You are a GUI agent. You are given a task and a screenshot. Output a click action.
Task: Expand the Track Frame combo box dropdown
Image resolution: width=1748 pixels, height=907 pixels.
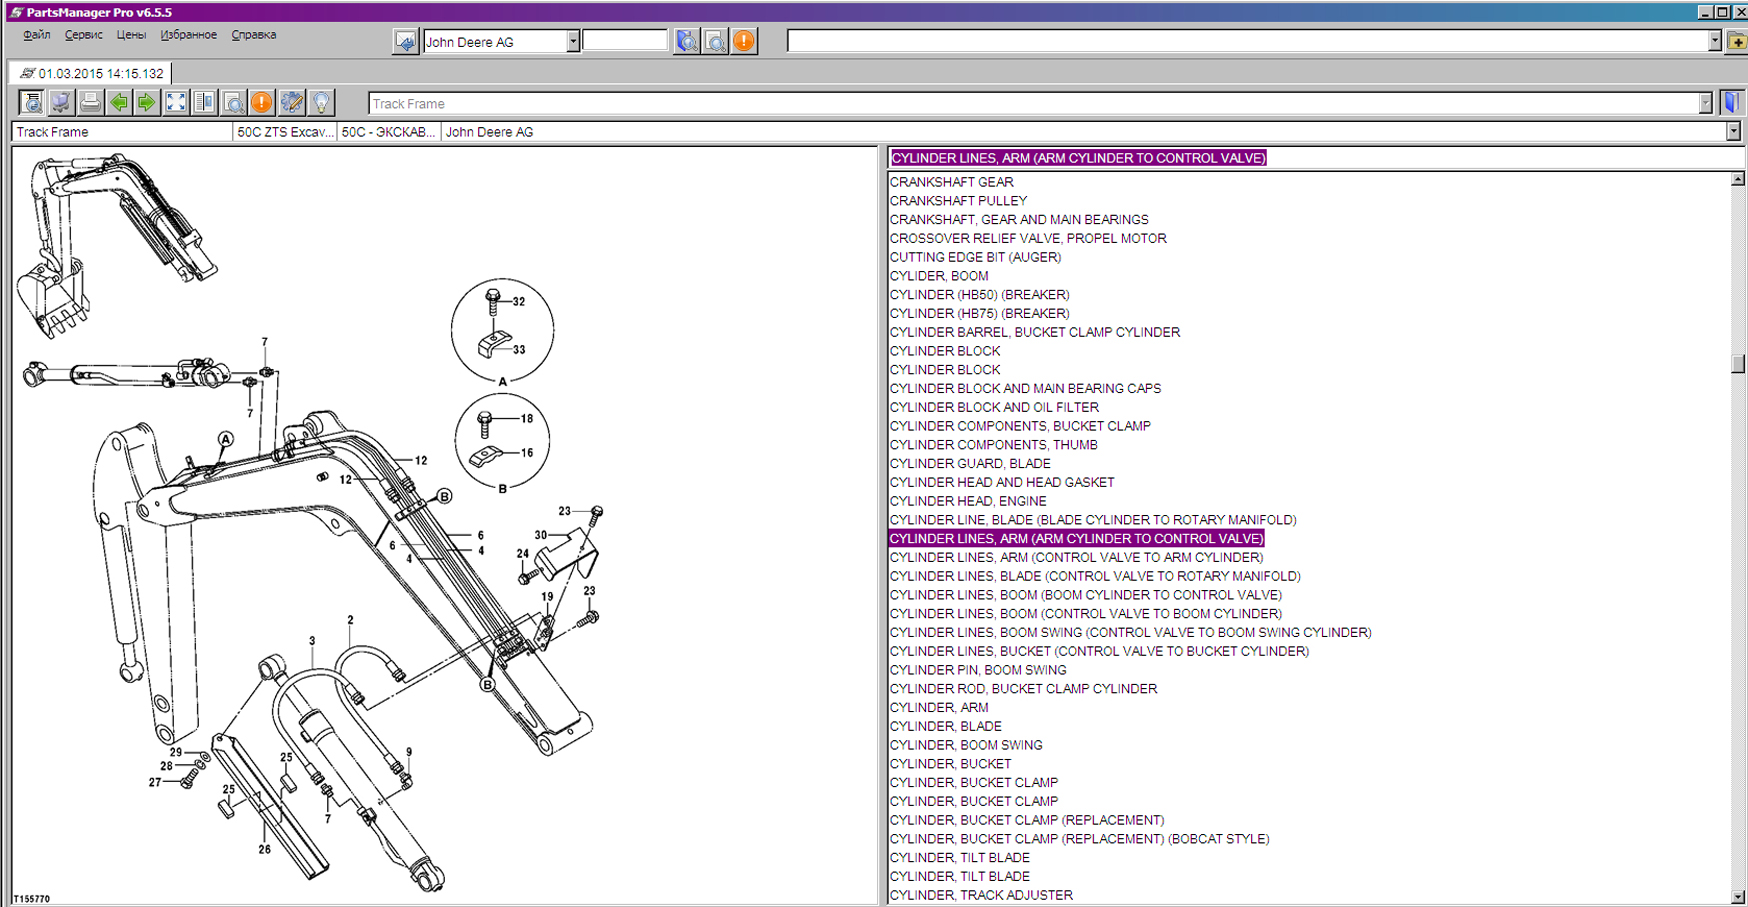[1705, 104]
